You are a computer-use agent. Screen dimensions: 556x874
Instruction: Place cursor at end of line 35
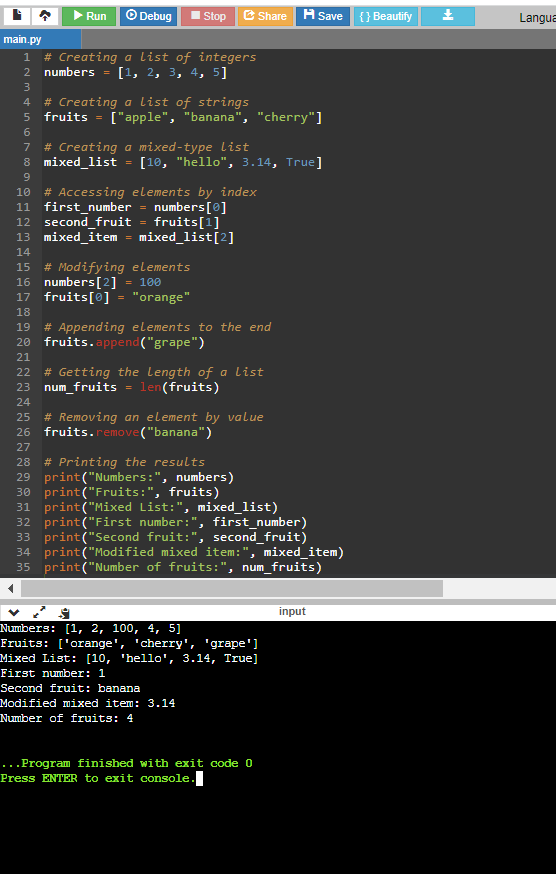click(323, 567)
